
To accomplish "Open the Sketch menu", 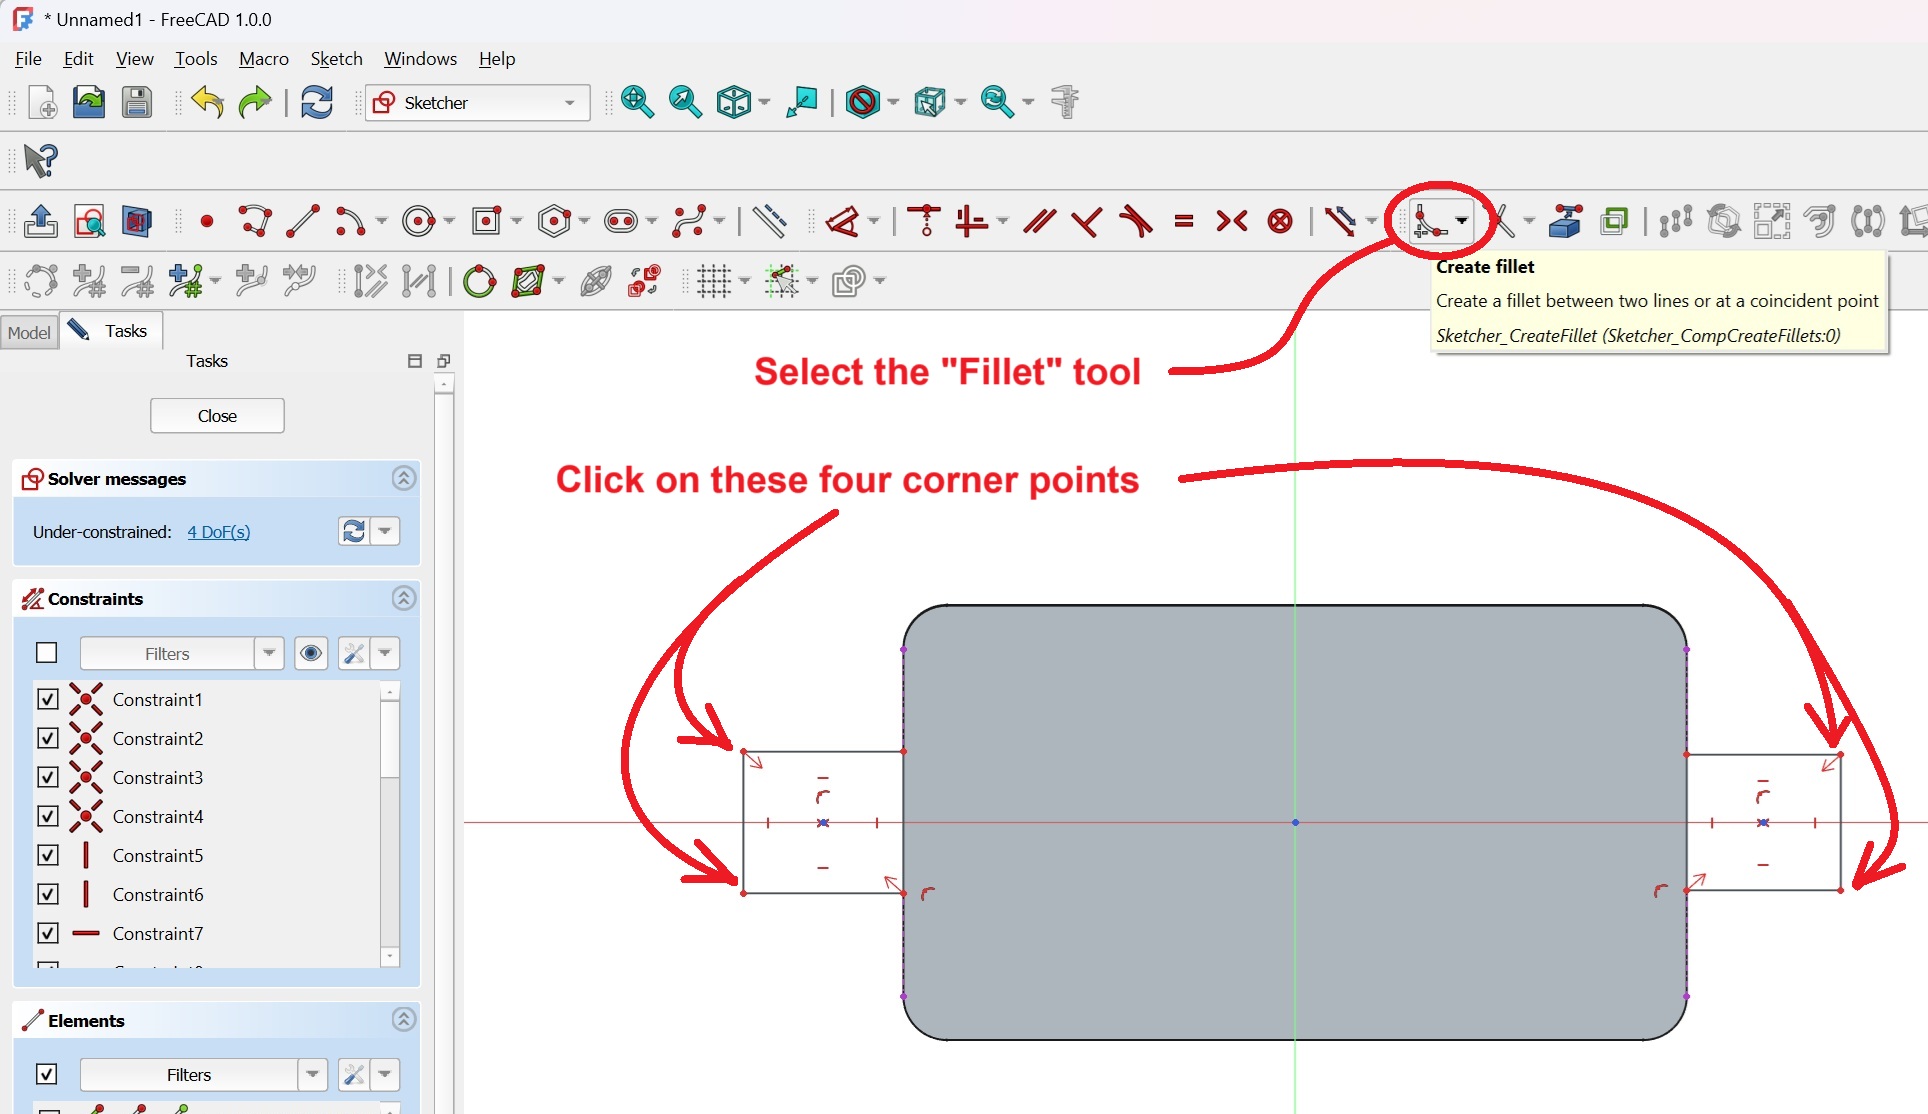I will coord(336,59).
